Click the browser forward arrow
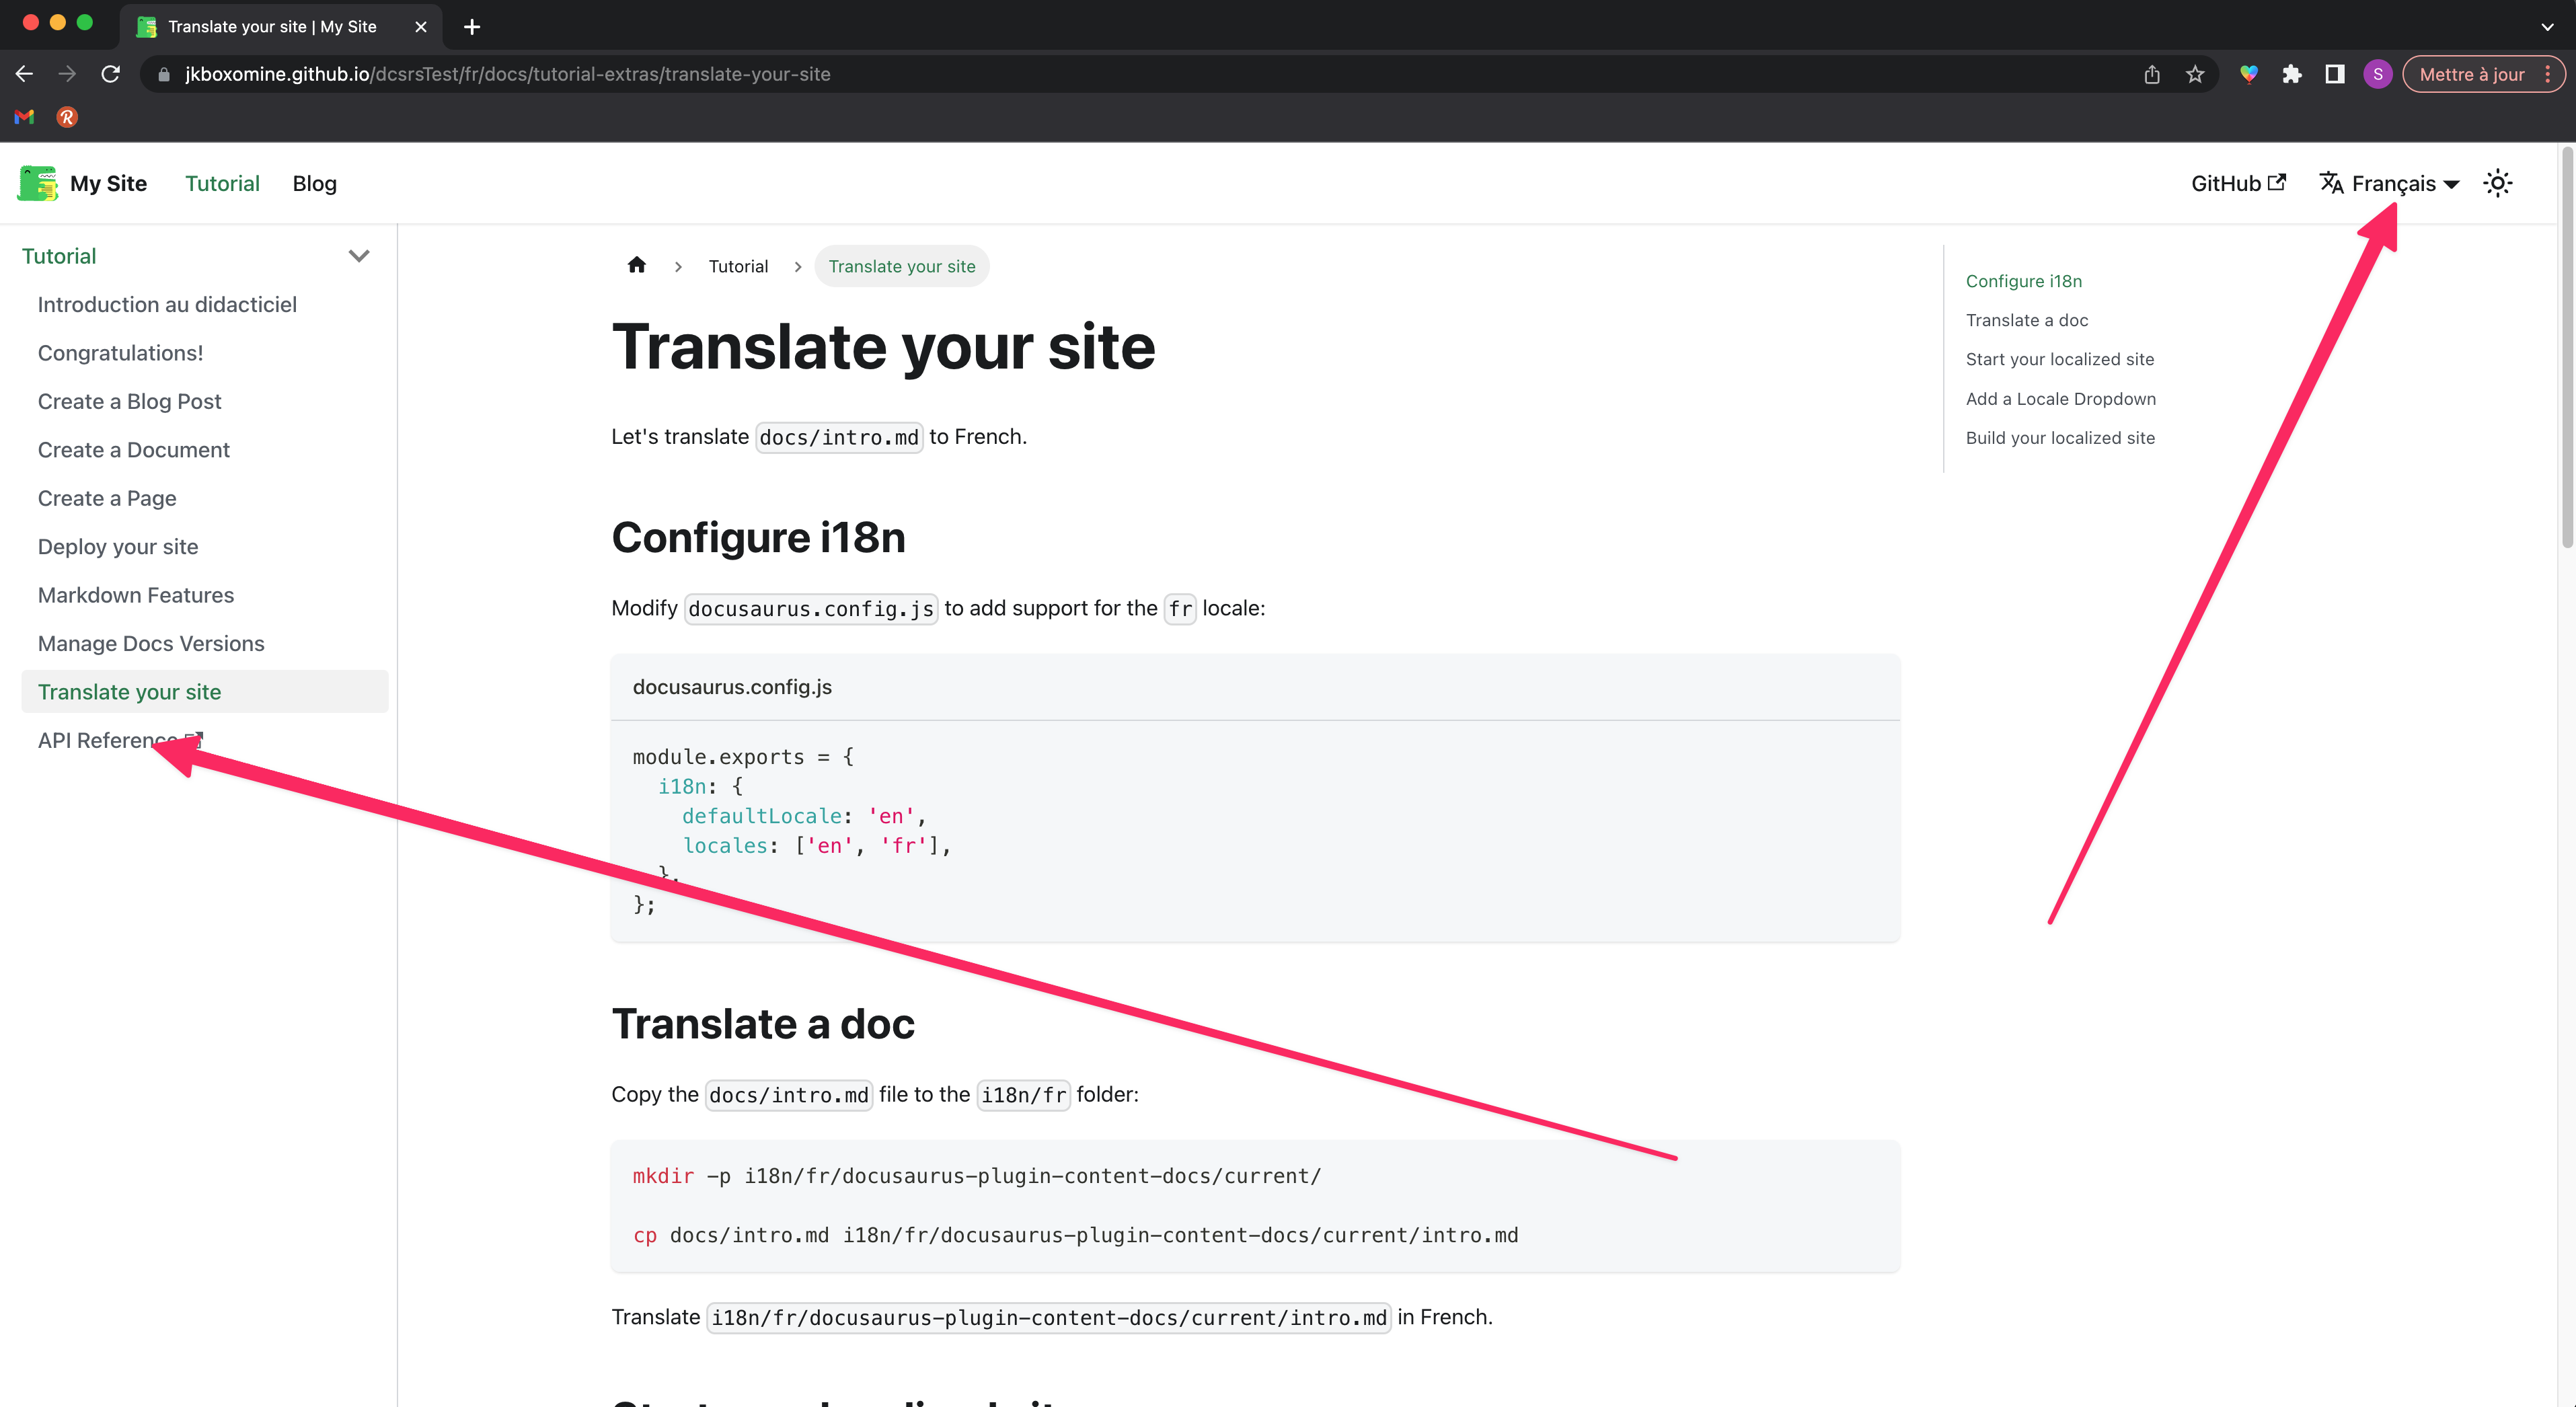The height and width of the screenshot is (1407, 2576). [67, 74]
